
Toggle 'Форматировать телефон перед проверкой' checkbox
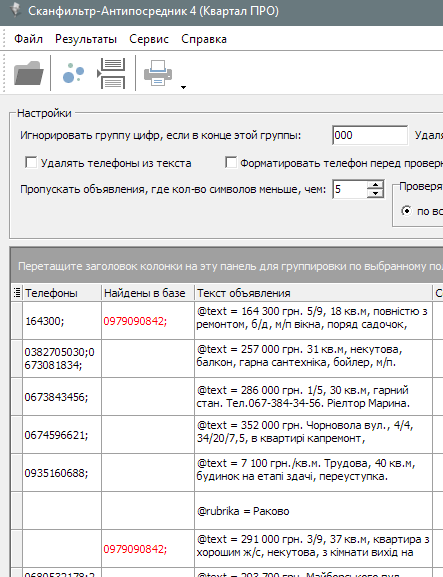pos(231,162)
